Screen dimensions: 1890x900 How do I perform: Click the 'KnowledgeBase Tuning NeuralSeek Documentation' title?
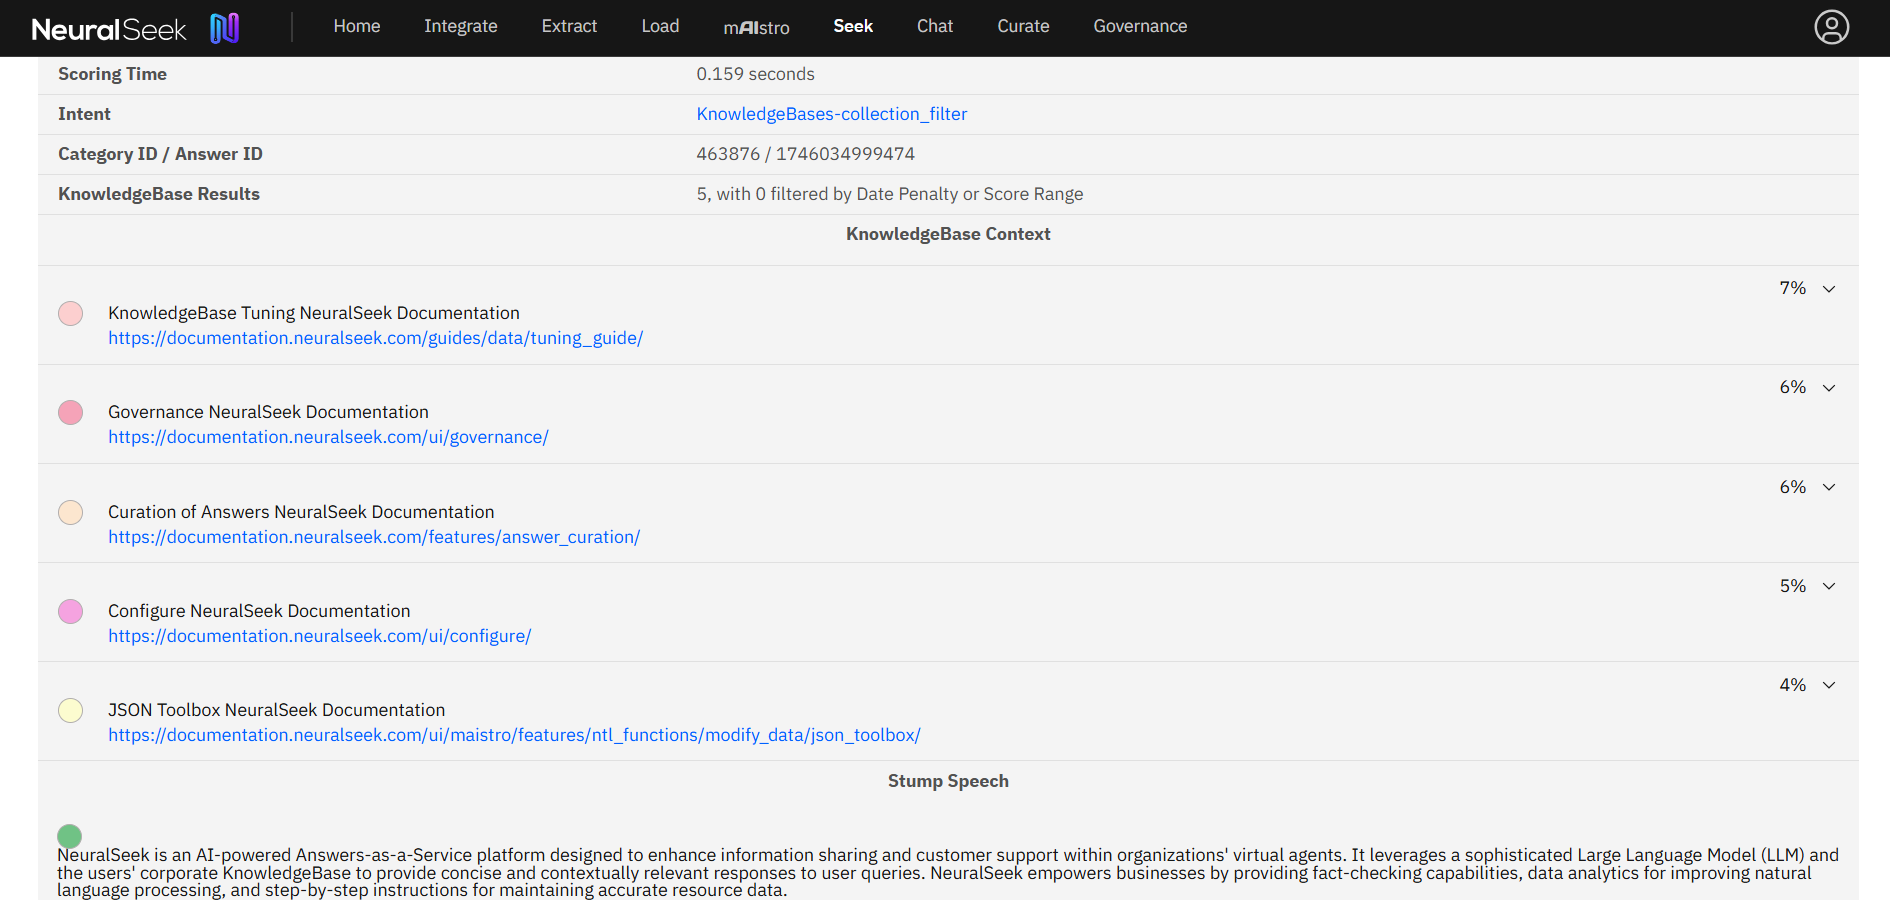pos(314,313)
